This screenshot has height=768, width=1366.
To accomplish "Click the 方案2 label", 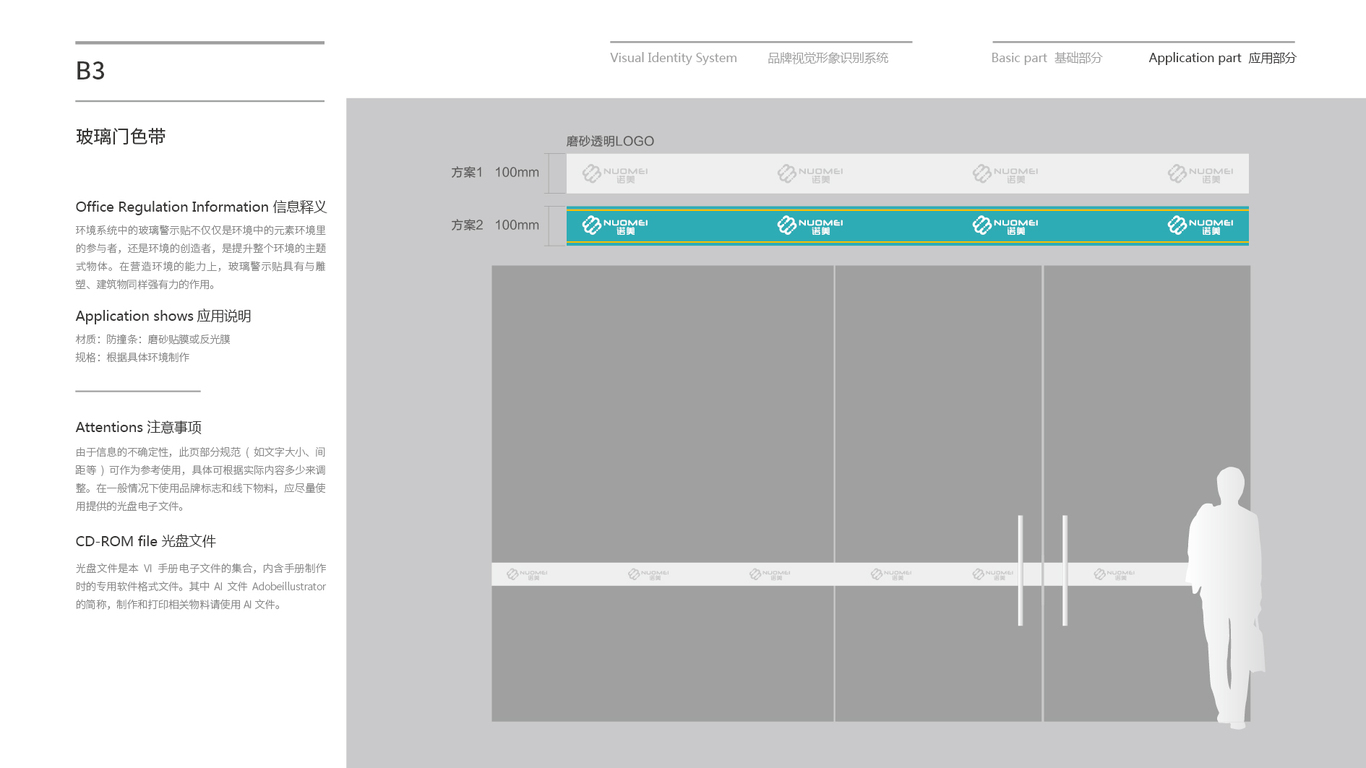I will 467,225.
